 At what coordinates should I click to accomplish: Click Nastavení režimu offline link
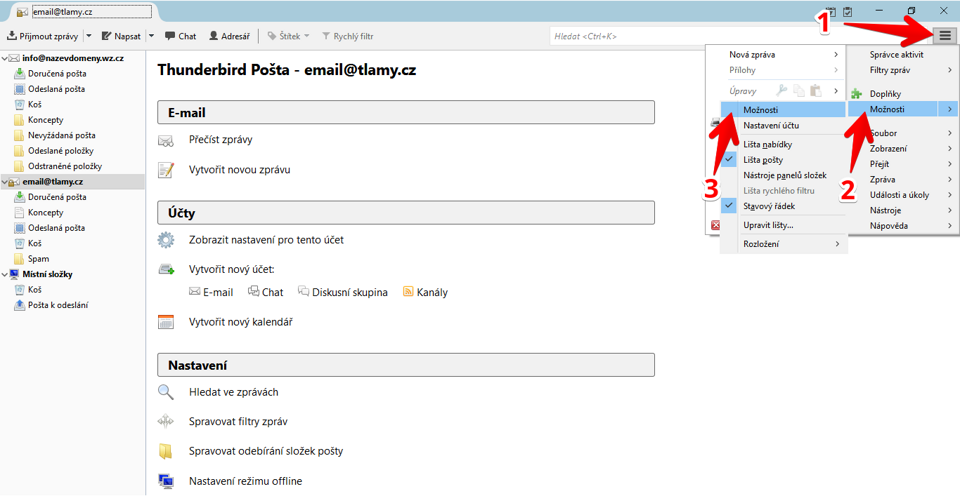pyautogui.click(x=246, y=481)
